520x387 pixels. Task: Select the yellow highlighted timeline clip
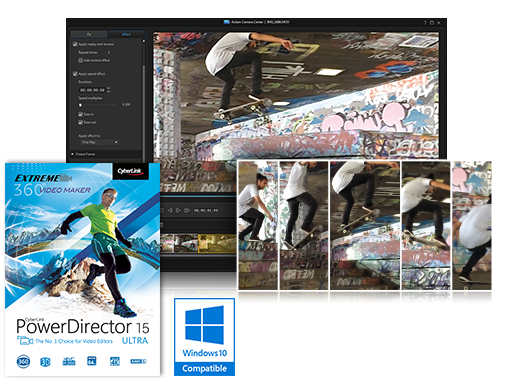217,243
